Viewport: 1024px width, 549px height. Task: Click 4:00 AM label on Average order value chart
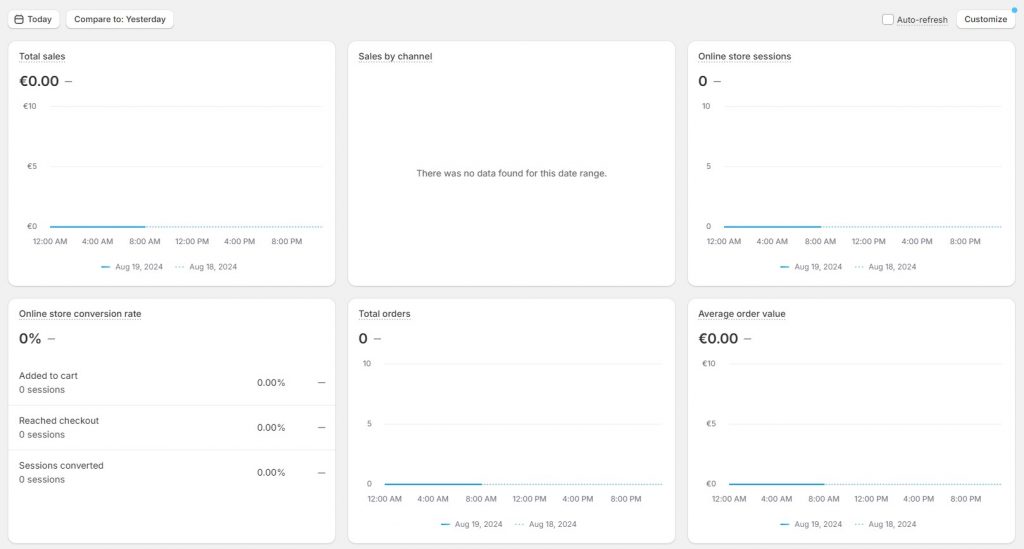point(776,499)
